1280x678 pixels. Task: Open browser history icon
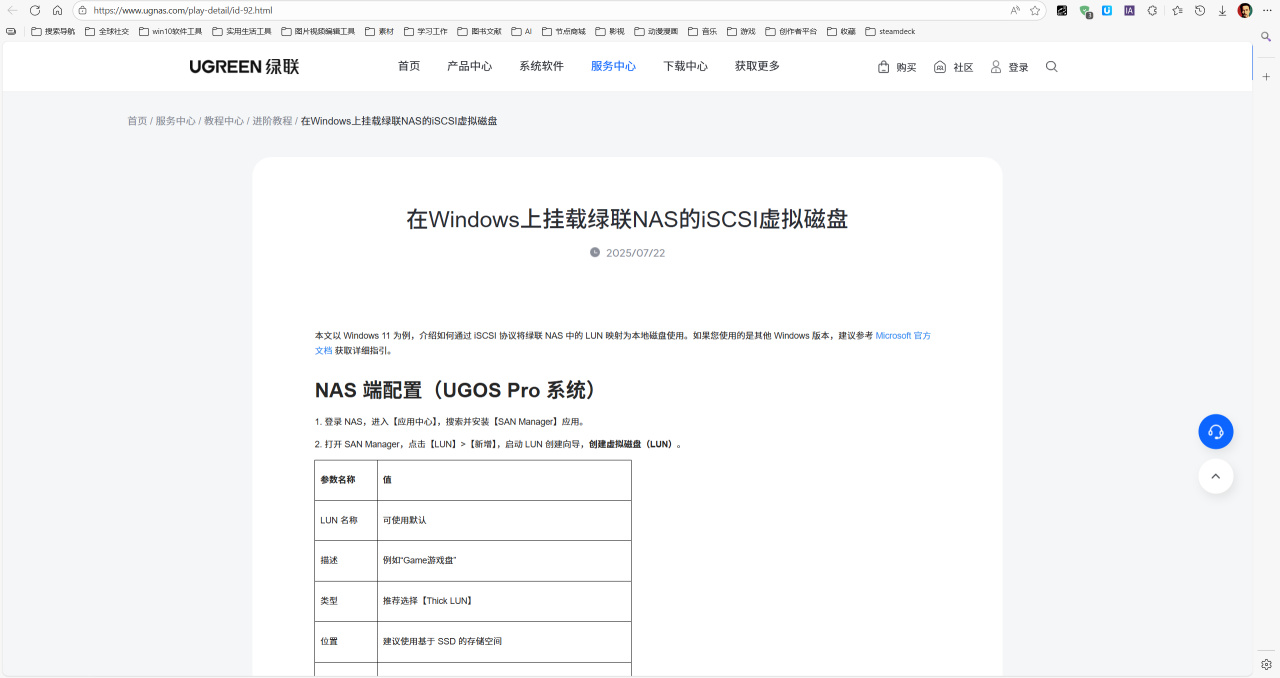(x=1200, y=10)
